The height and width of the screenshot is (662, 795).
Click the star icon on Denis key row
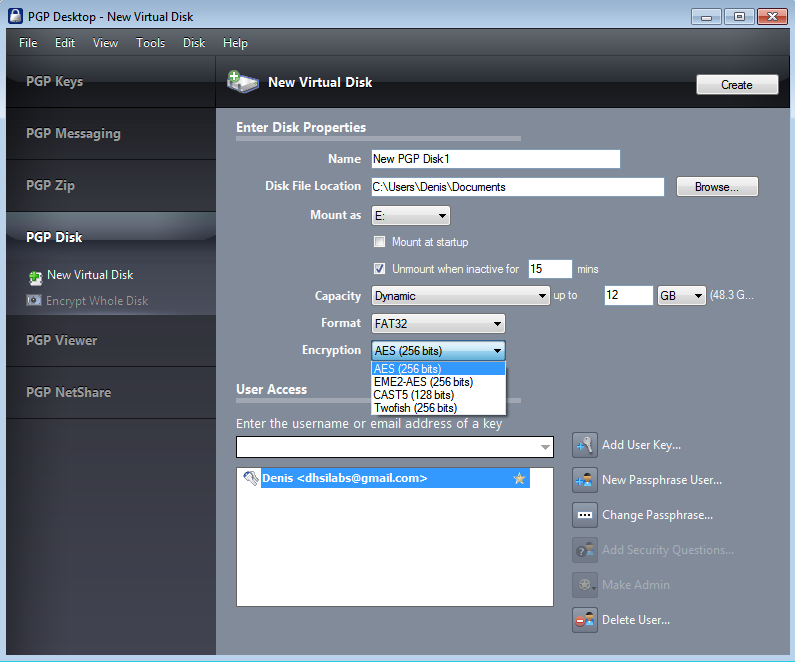tap(519, 479)
